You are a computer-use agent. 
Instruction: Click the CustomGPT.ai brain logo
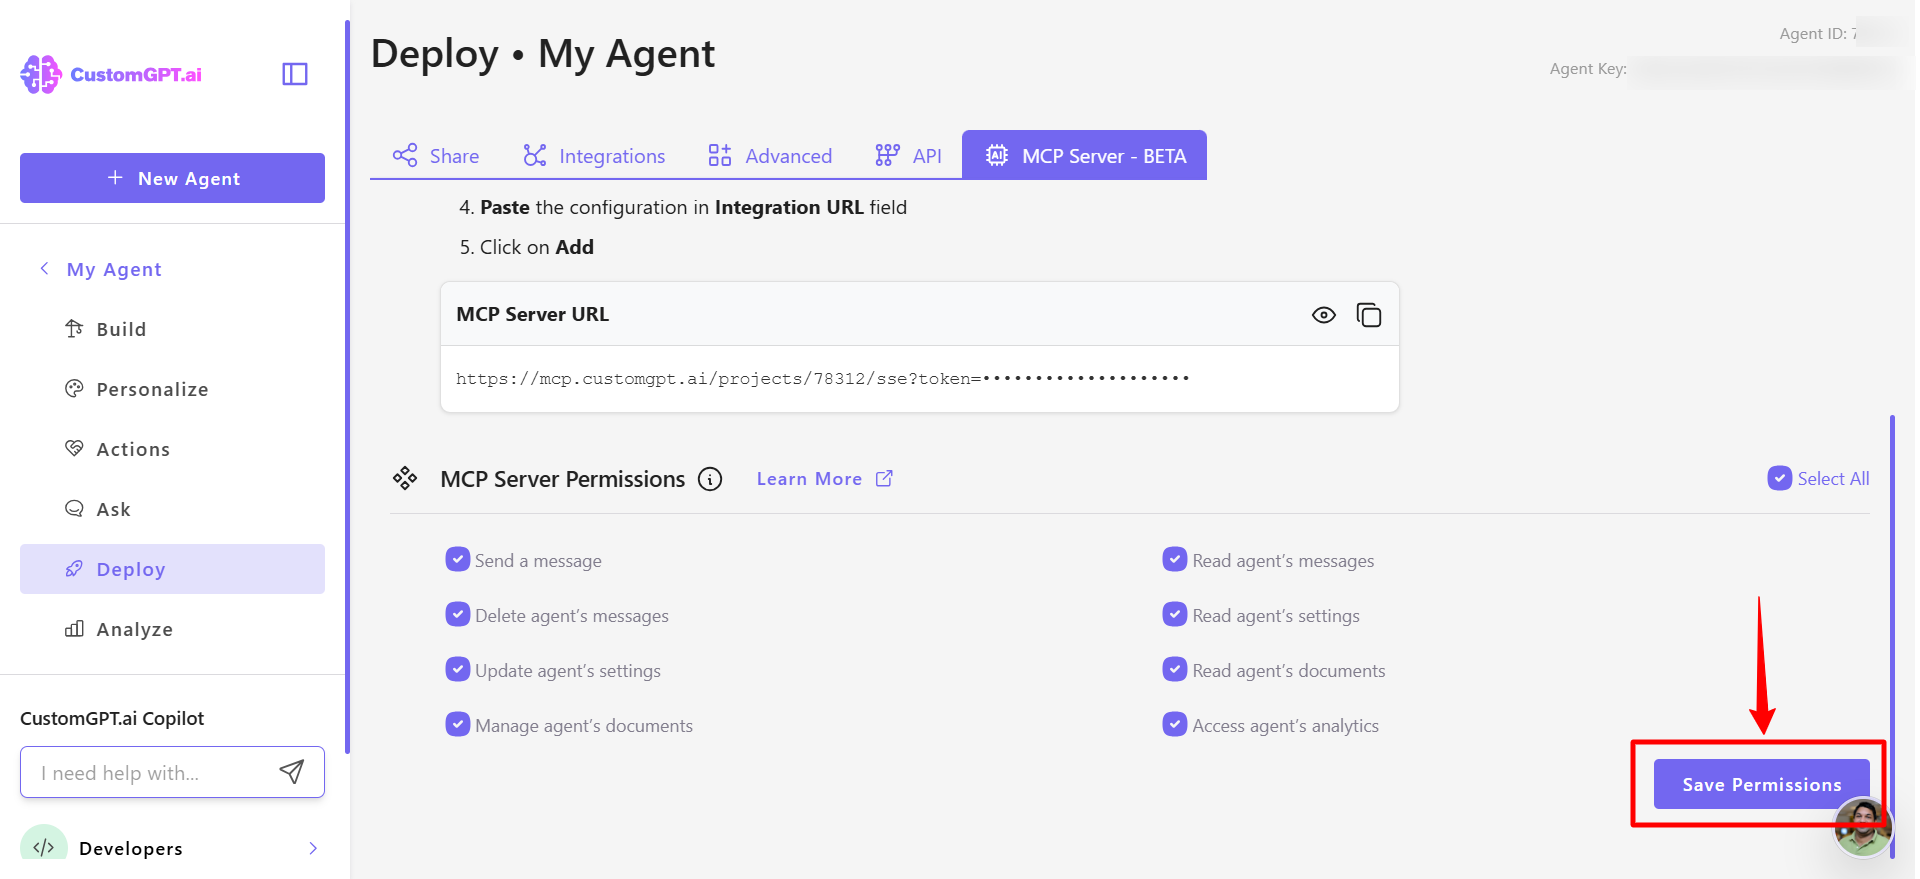coord(41,74)
